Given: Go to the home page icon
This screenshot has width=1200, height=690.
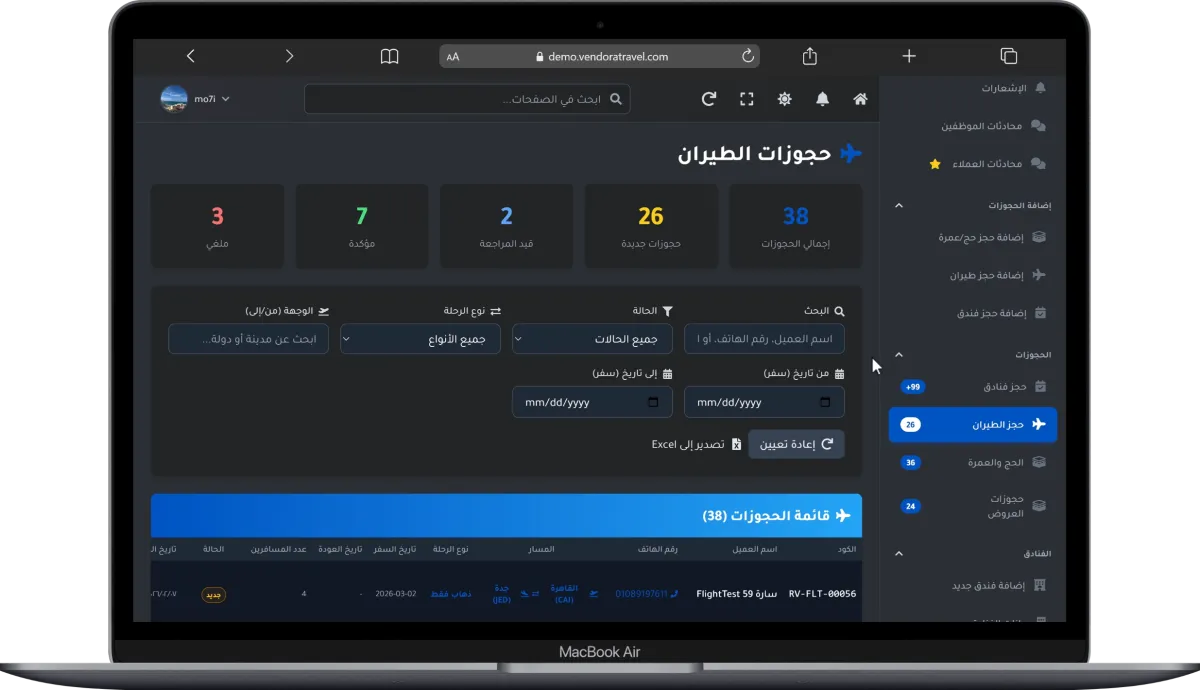Looking at the screenshot, I should [860, 99].
